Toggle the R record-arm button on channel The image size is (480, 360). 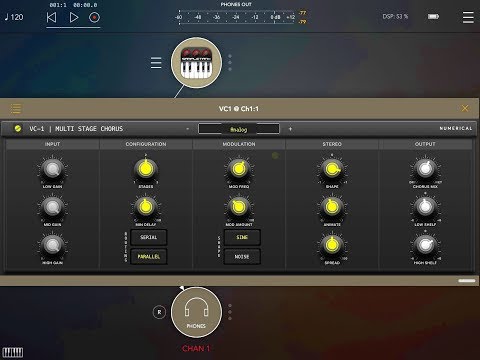[159, 312]
